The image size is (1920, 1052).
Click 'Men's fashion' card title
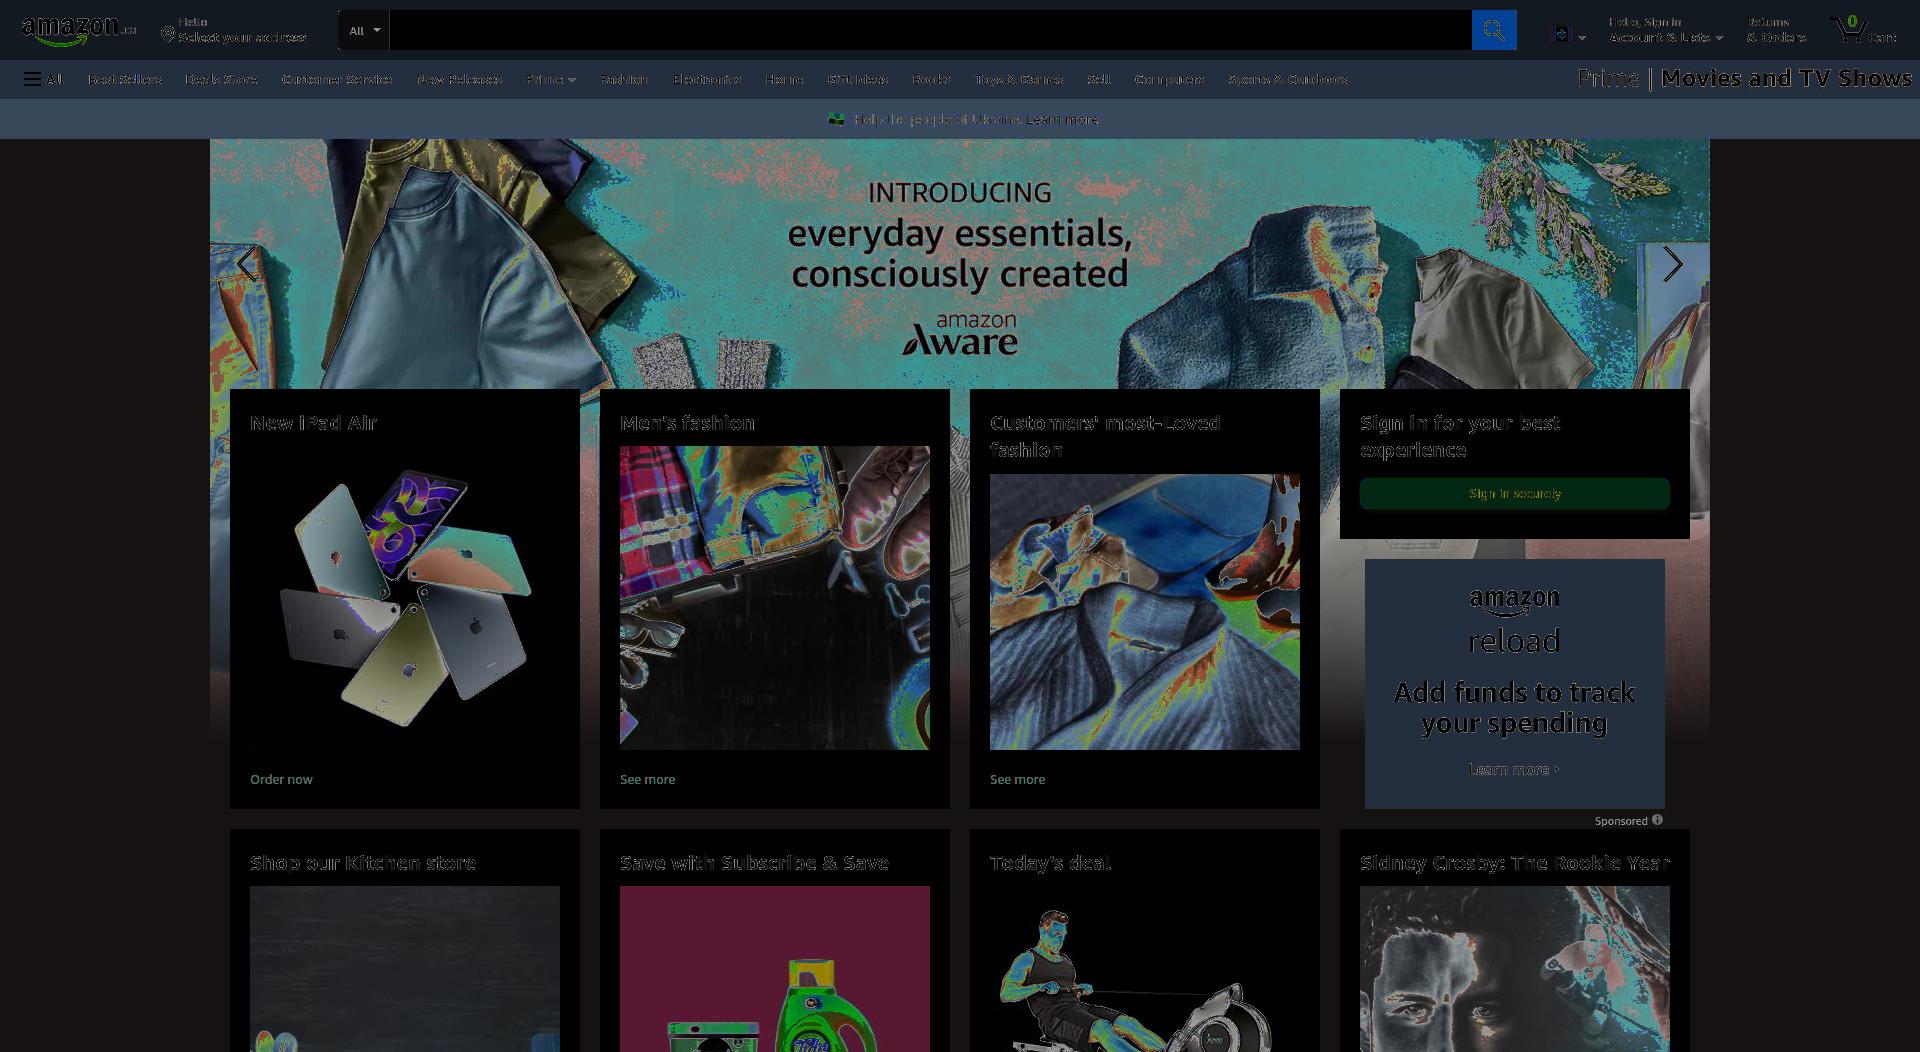[x=687, y=423]
